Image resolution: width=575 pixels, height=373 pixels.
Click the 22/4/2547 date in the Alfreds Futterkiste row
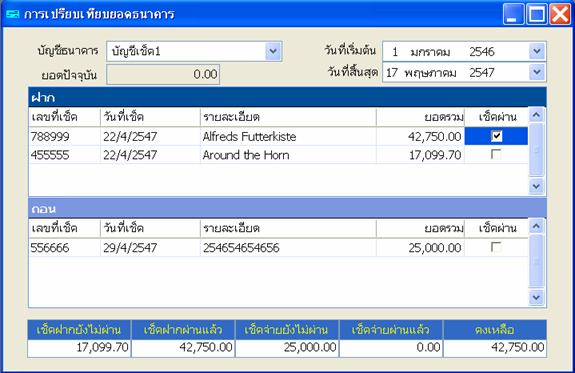tap(130, 137)
